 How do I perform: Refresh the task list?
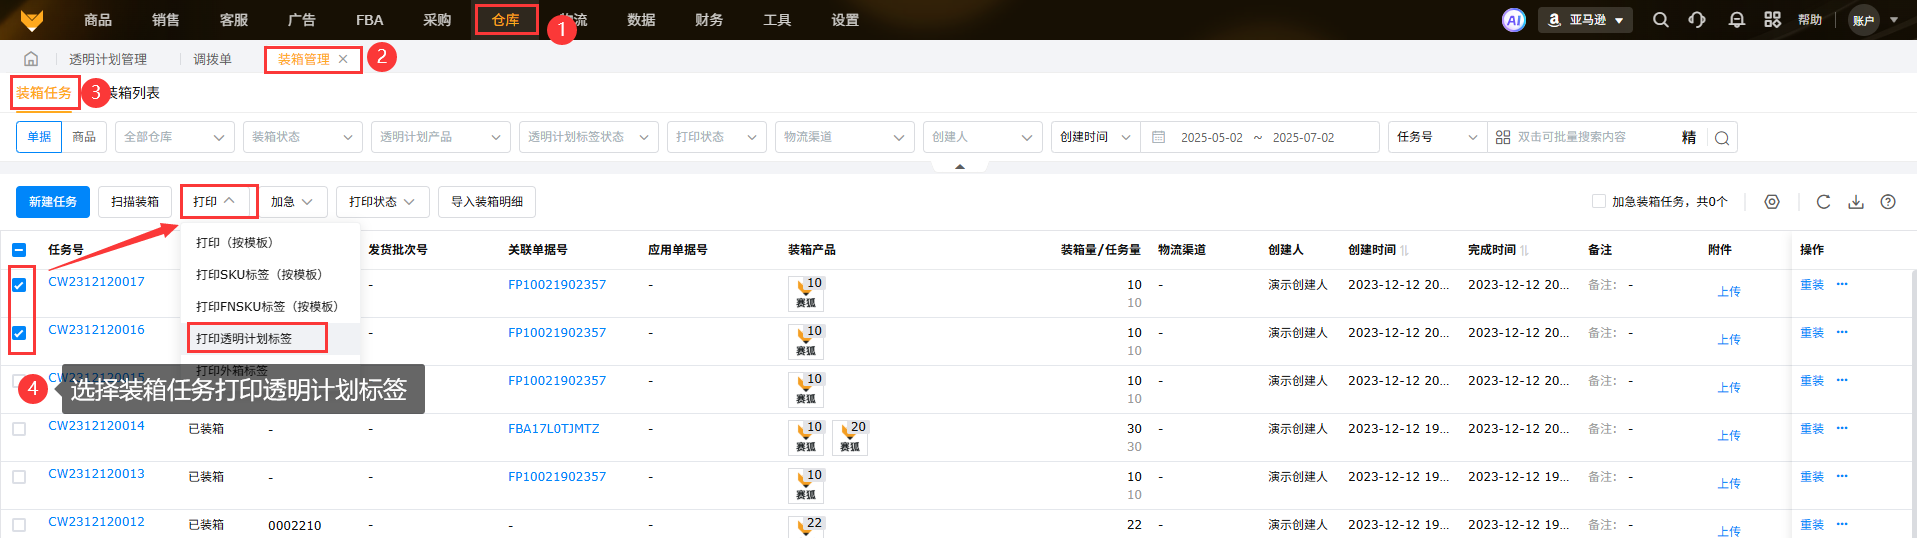click(1823, 202)
